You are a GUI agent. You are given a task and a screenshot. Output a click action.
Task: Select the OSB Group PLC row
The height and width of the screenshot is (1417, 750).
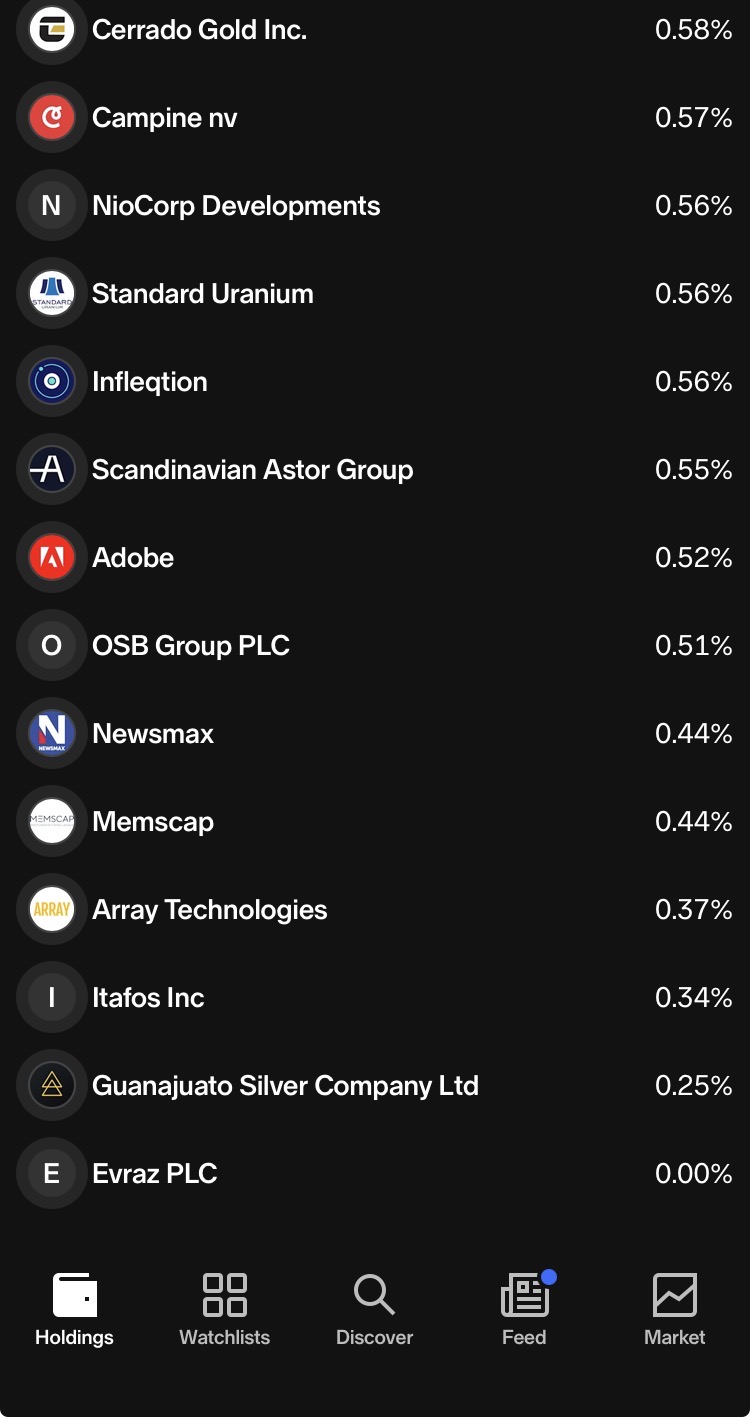[375, 646]
